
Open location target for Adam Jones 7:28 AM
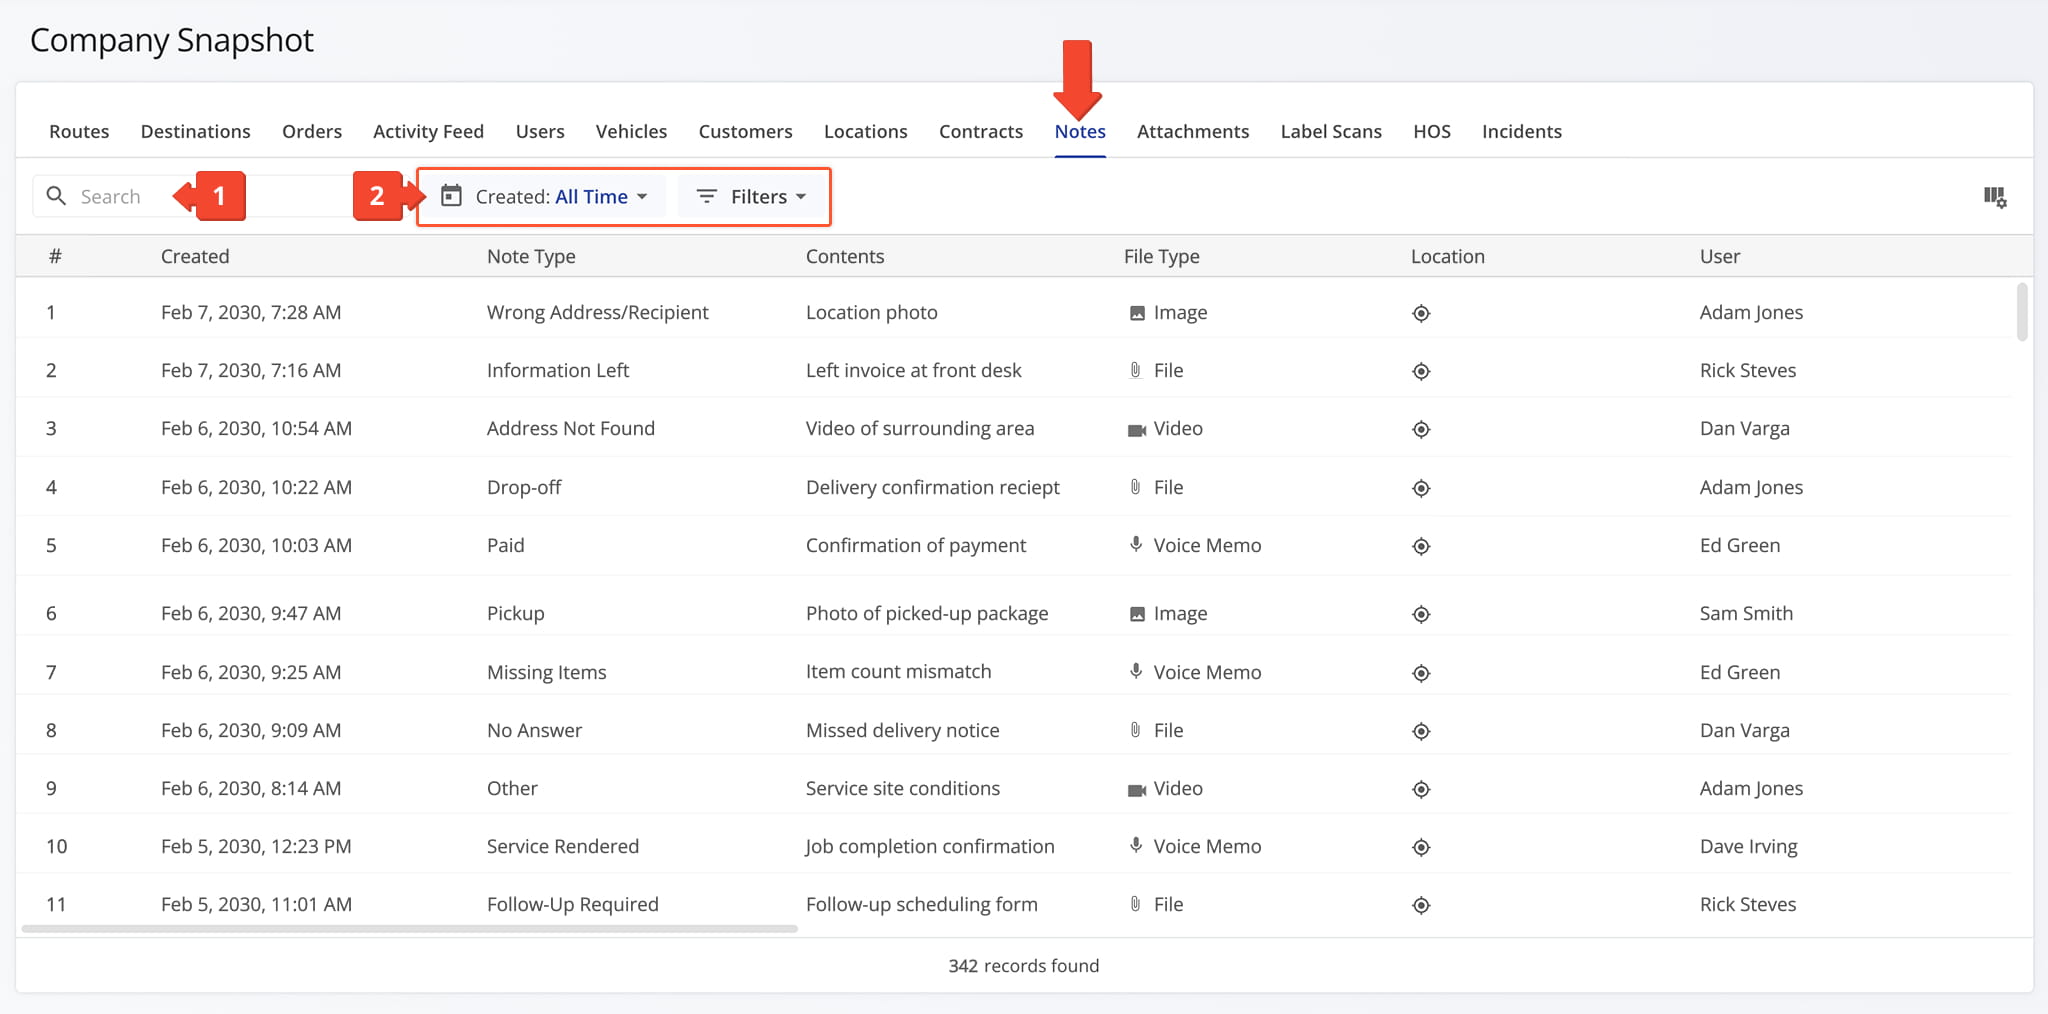[x=1421, y=313]
